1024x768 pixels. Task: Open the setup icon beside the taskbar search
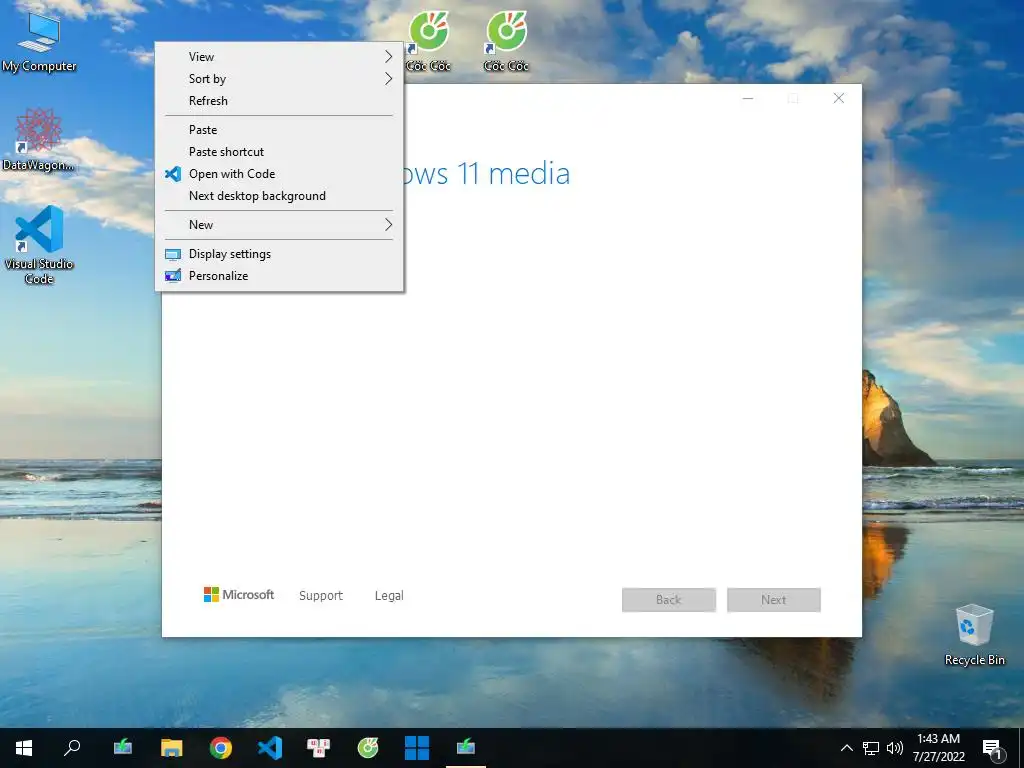(123, 748)
